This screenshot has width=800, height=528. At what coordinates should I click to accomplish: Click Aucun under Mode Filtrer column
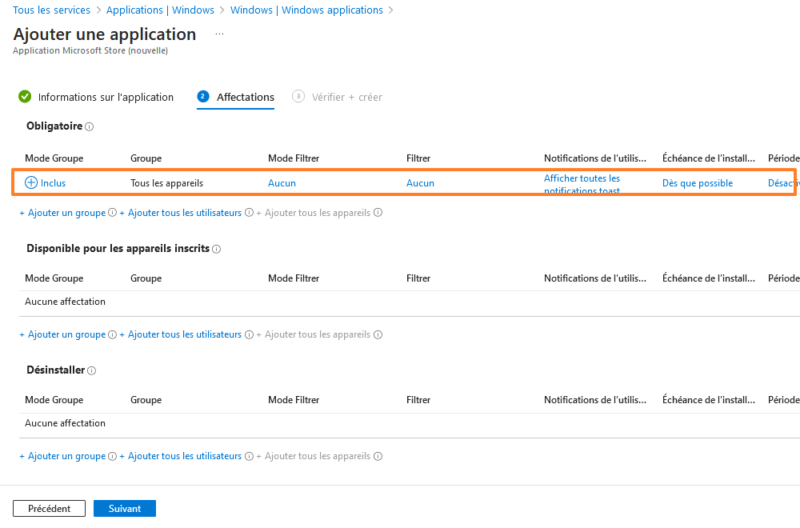pyautogui.click(x=282, y=183)
